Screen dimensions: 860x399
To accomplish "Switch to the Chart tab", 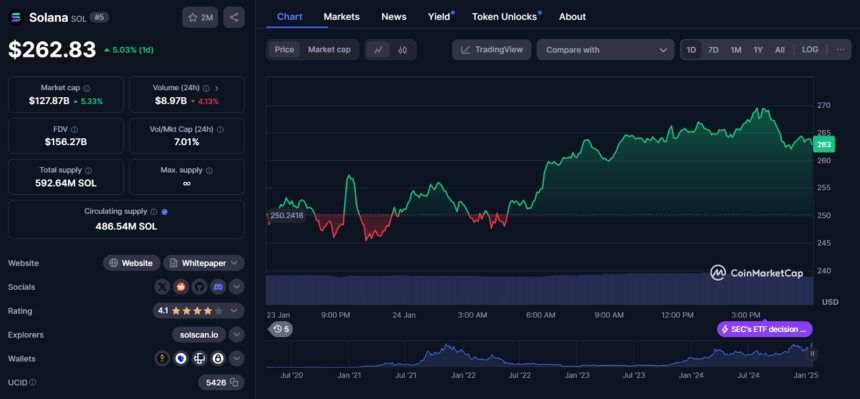I will tap(290, 16).
